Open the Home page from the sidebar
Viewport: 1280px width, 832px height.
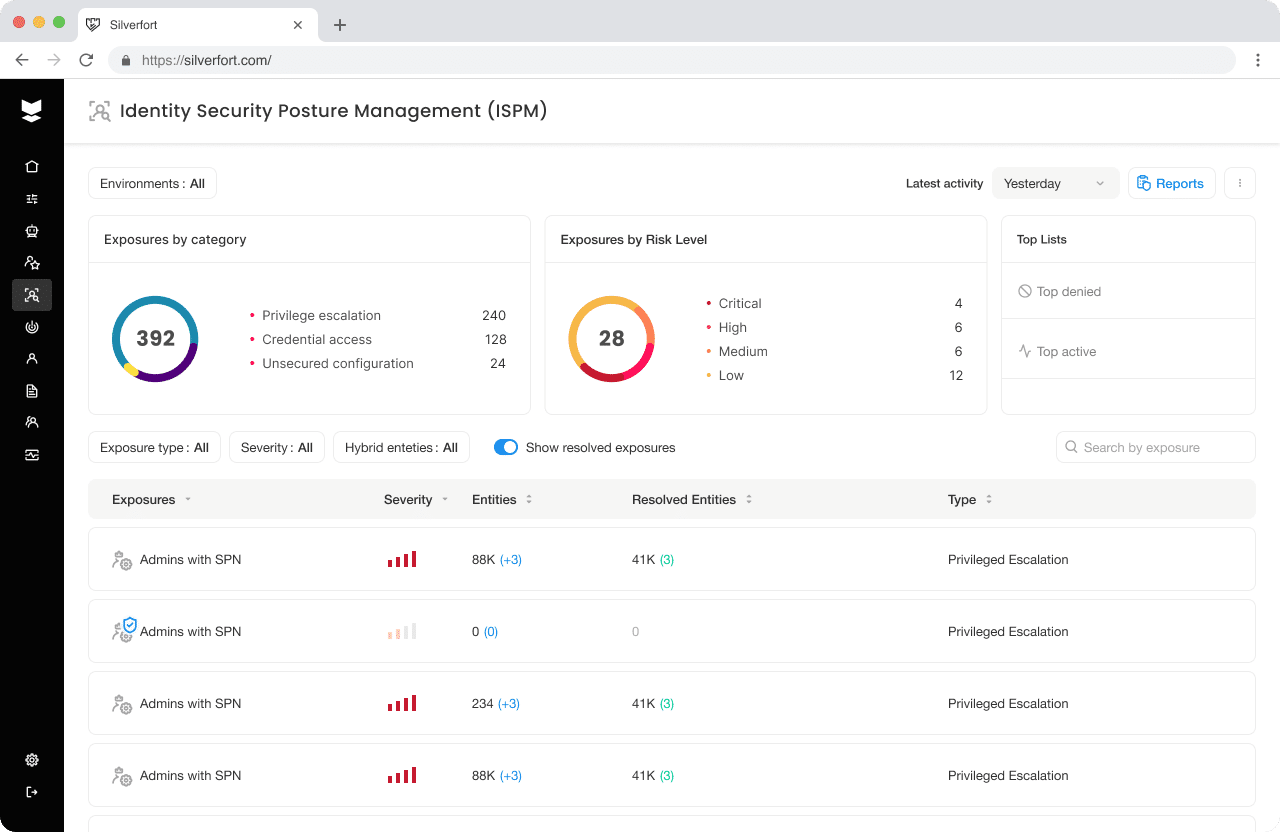pos(32,167)
